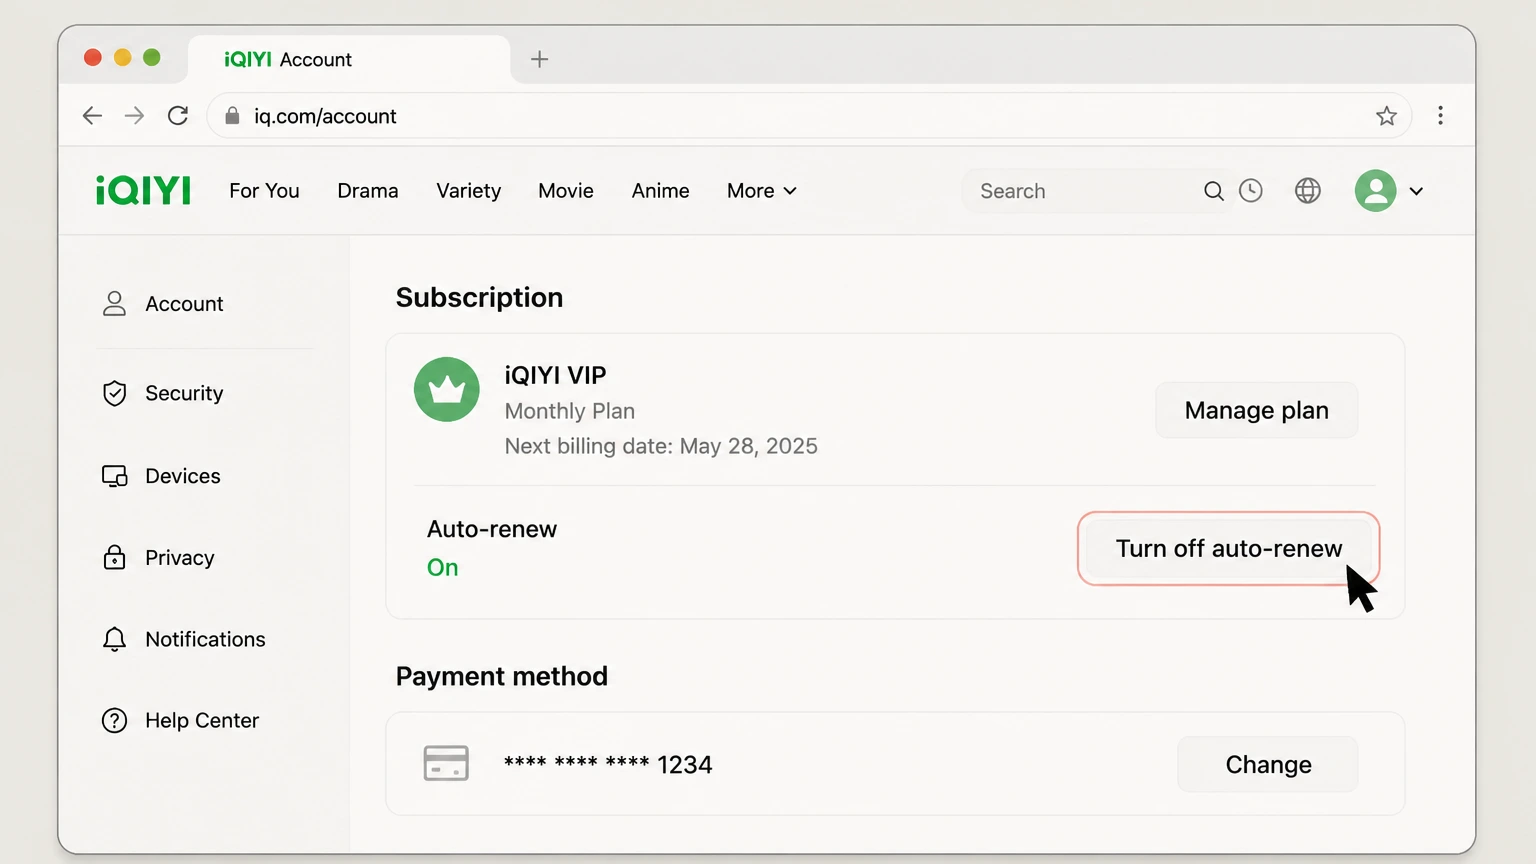Expand the More navigation dropdown
Screen dimensions: 1536x864
(762, 191)
